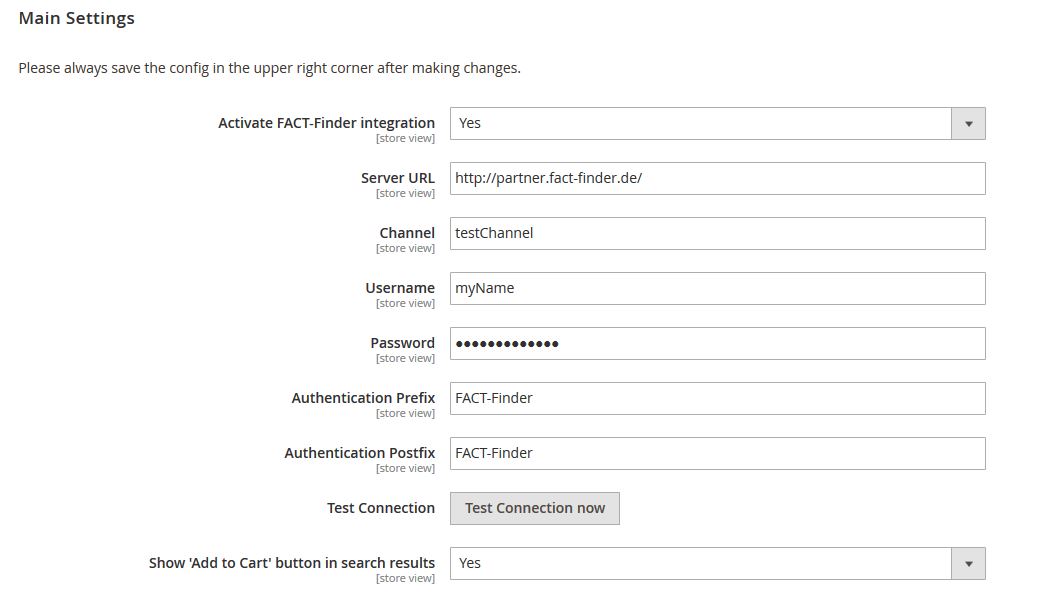Click the [store view] scope under Channel
Viewport: 1038px width, 602px height.
click(405, 248)
